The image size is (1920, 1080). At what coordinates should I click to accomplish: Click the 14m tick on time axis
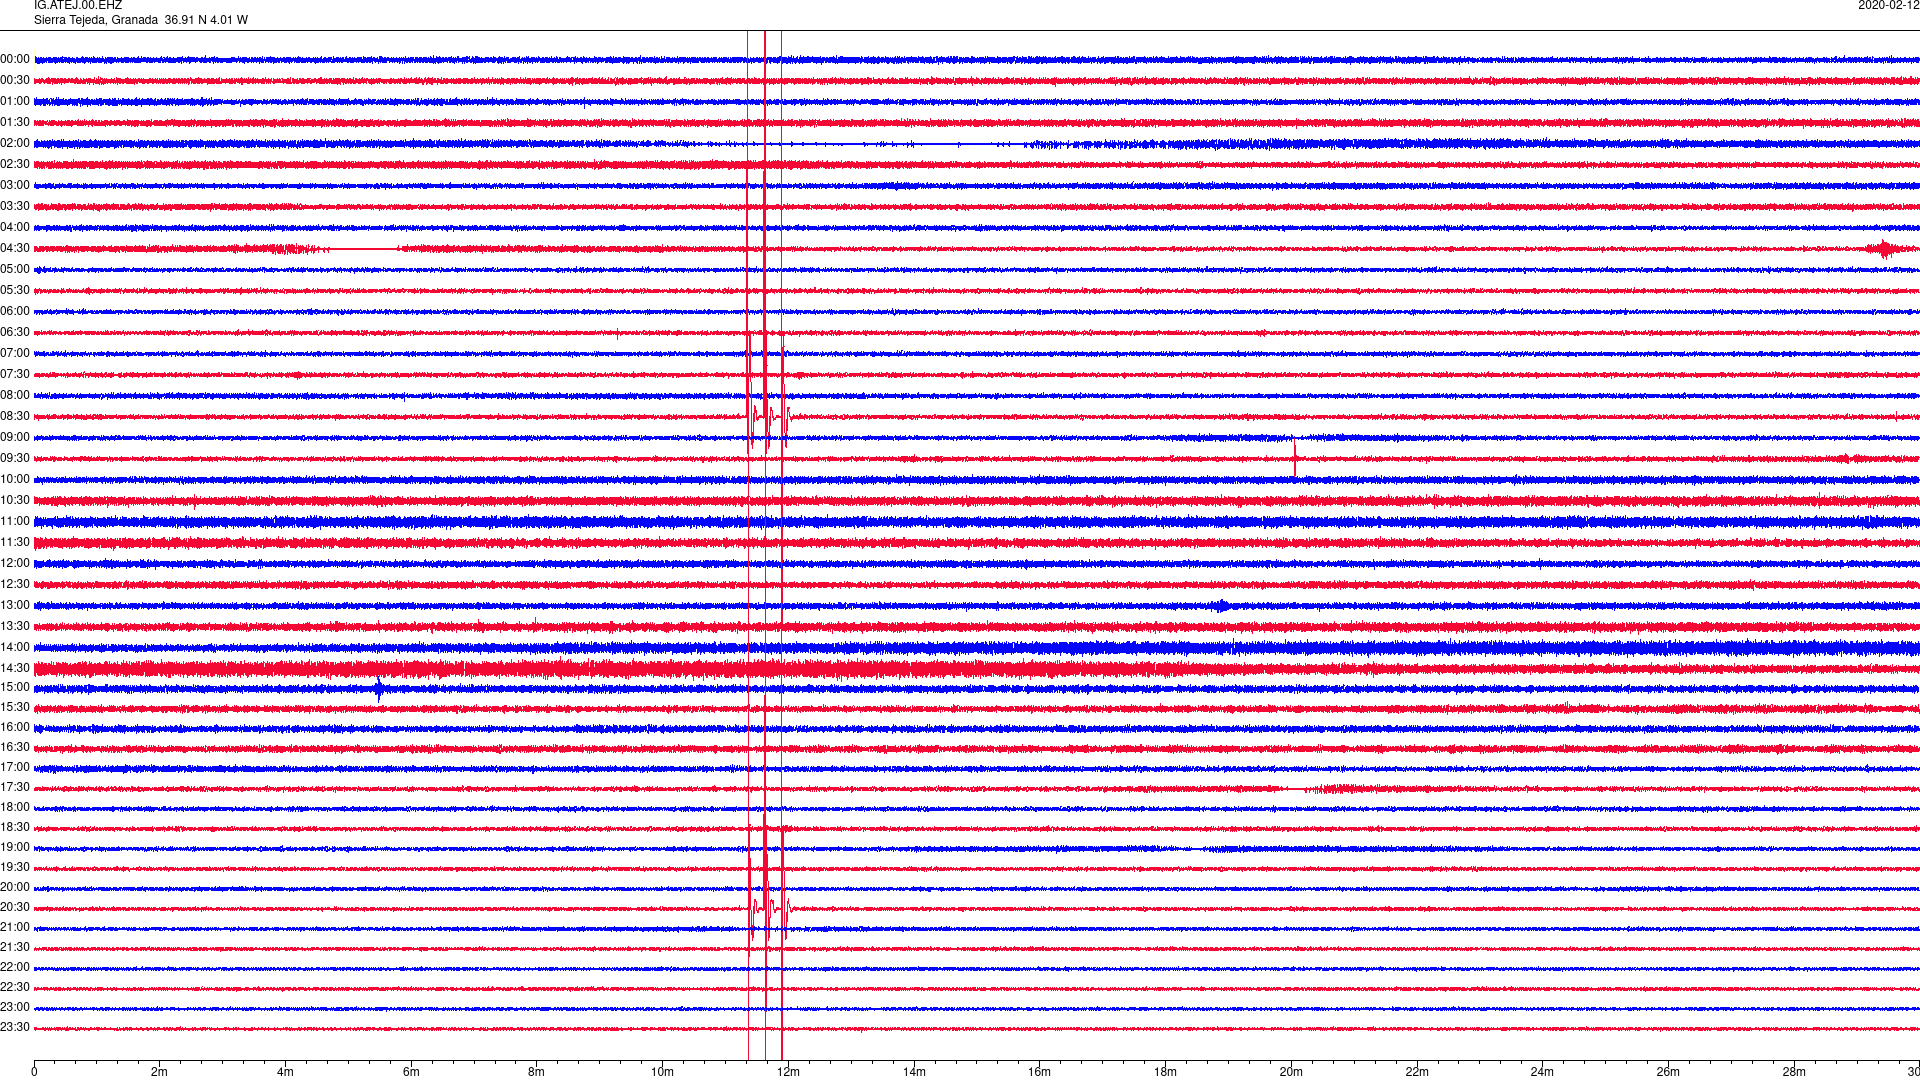coord(914,1072)
